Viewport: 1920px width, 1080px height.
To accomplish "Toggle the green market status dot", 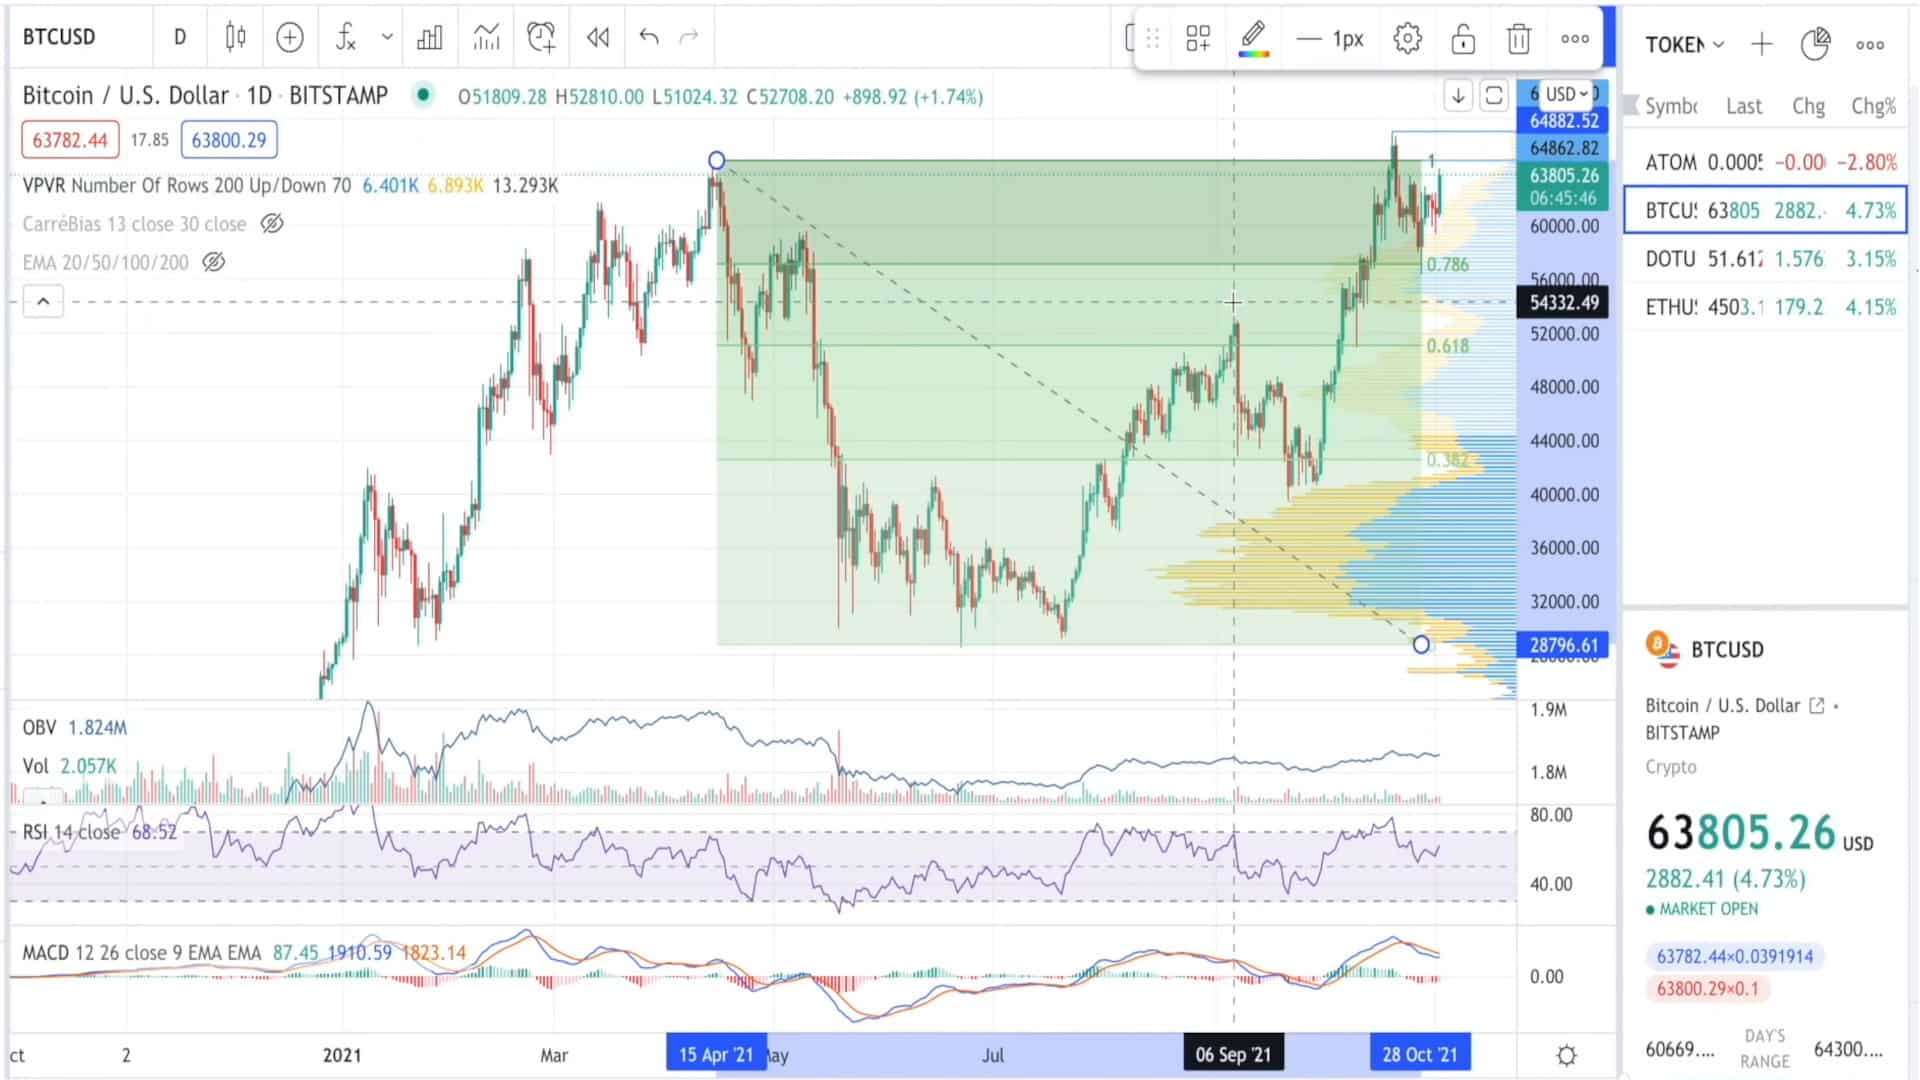I will [x=424, y=95].
